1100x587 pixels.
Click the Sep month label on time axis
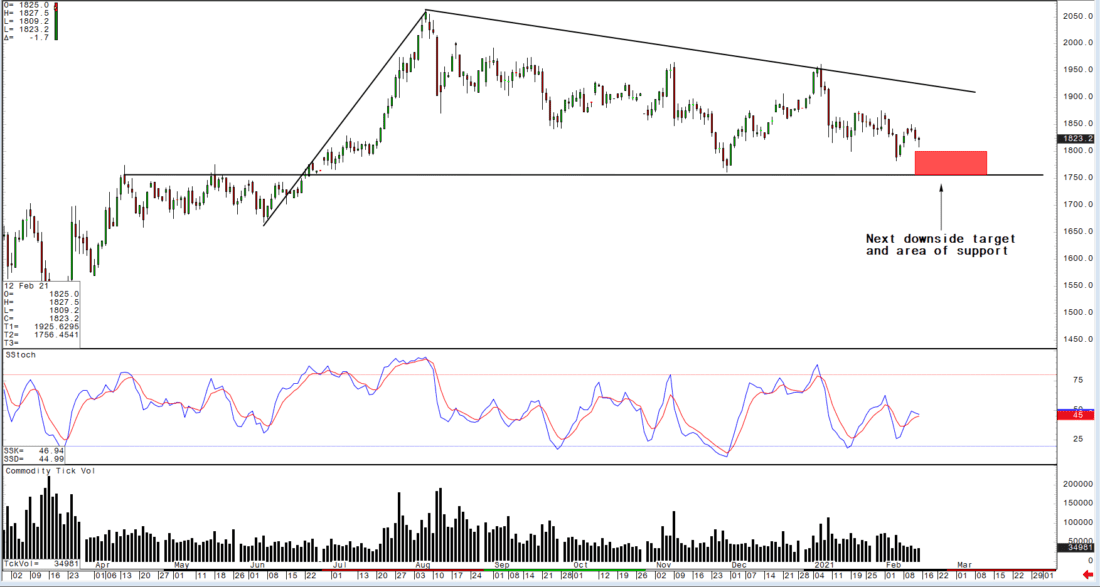(502, 565)
